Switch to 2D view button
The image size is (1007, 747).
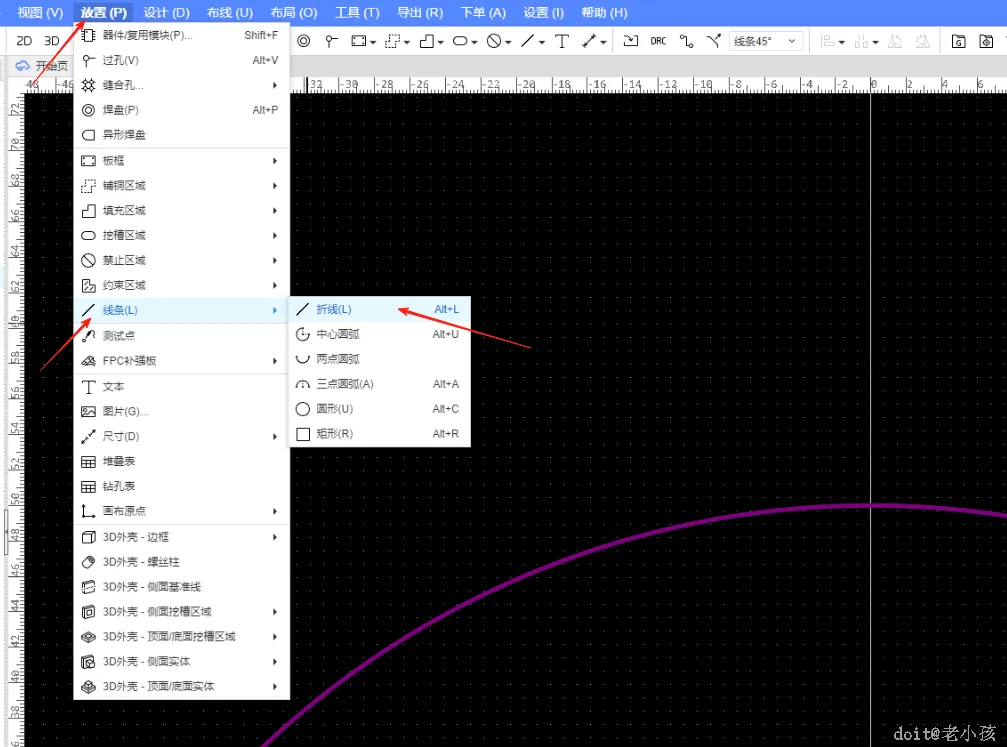[x=24, y=41]
